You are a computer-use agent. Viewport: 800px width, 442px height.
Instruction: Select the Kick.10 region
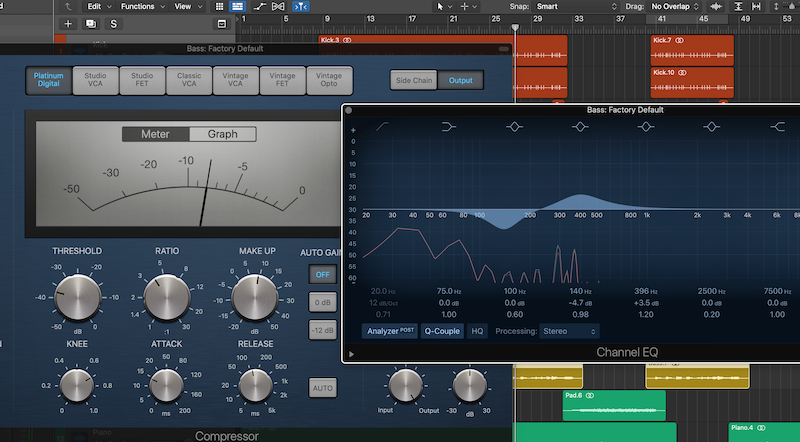[x=692, y=83]
